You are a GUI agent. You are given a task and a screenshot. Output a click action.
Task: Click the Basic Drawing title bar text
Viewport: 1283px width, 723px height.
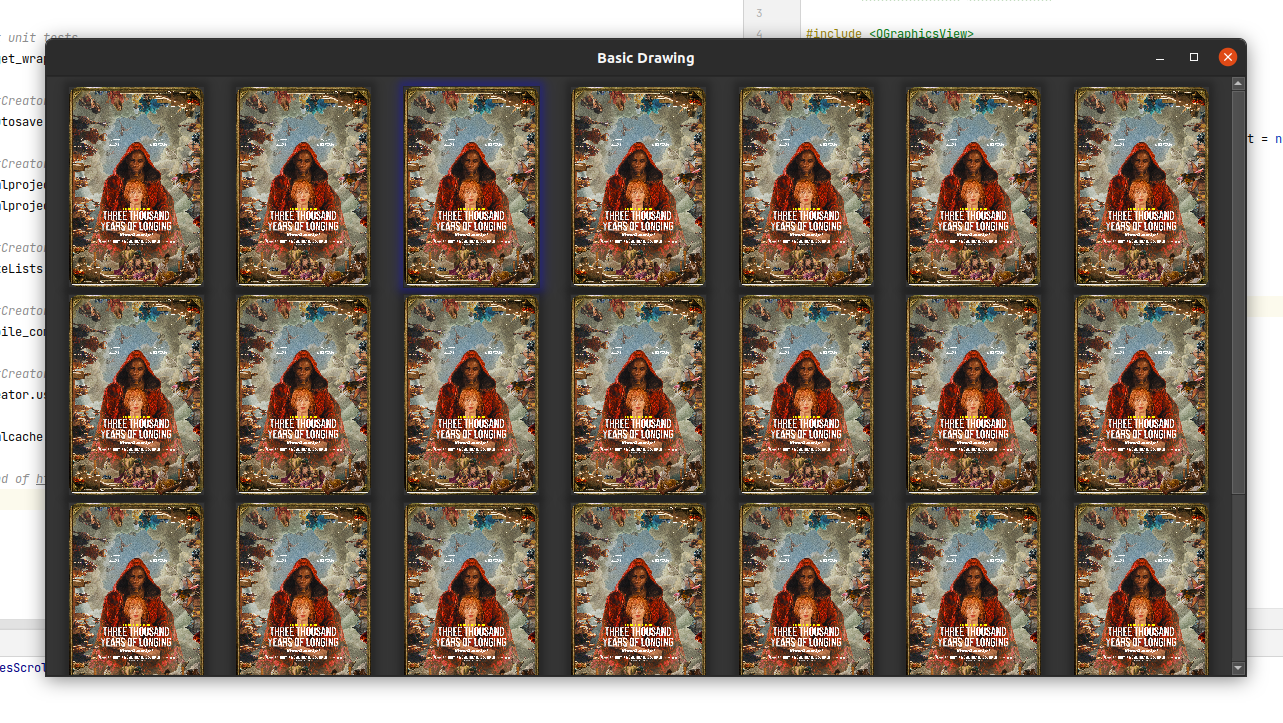(x=646, y=58)
